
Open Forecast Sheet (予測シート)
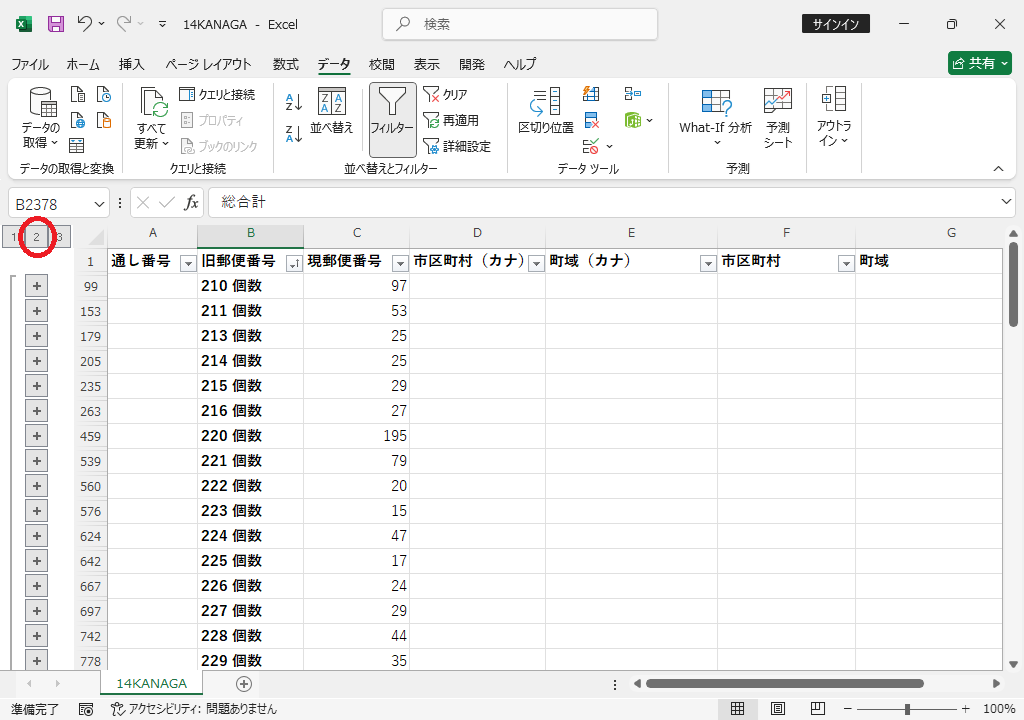[778, 118]
